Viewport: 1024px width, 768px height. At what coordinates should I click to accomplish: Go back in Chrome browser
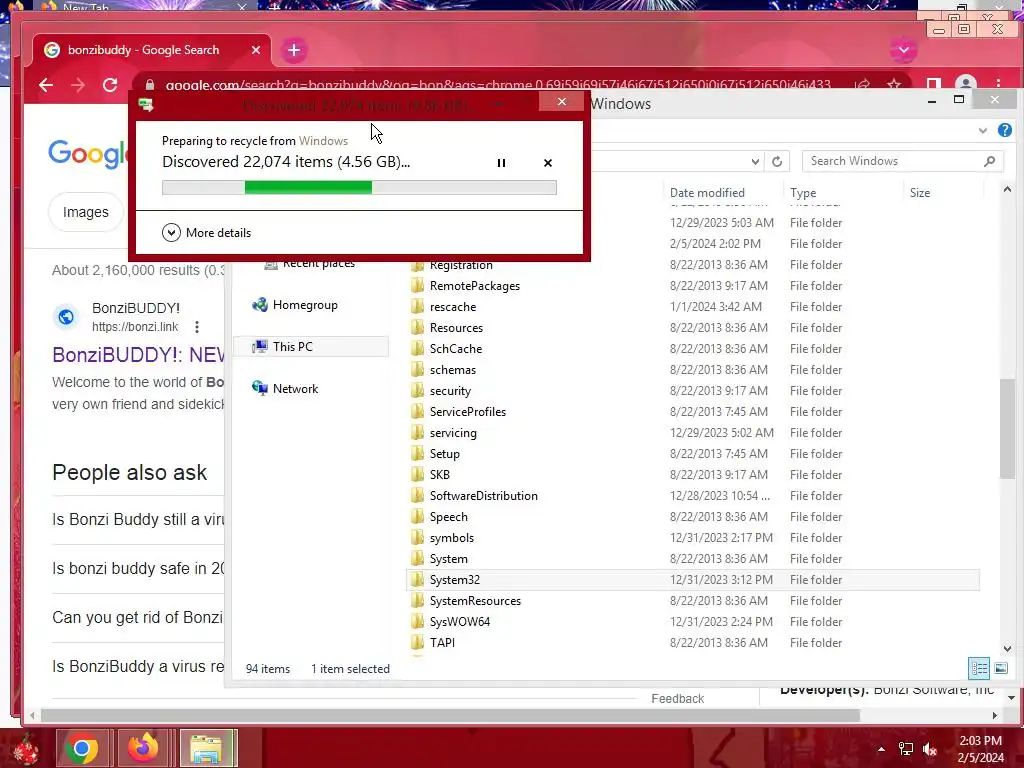point(46,85)
